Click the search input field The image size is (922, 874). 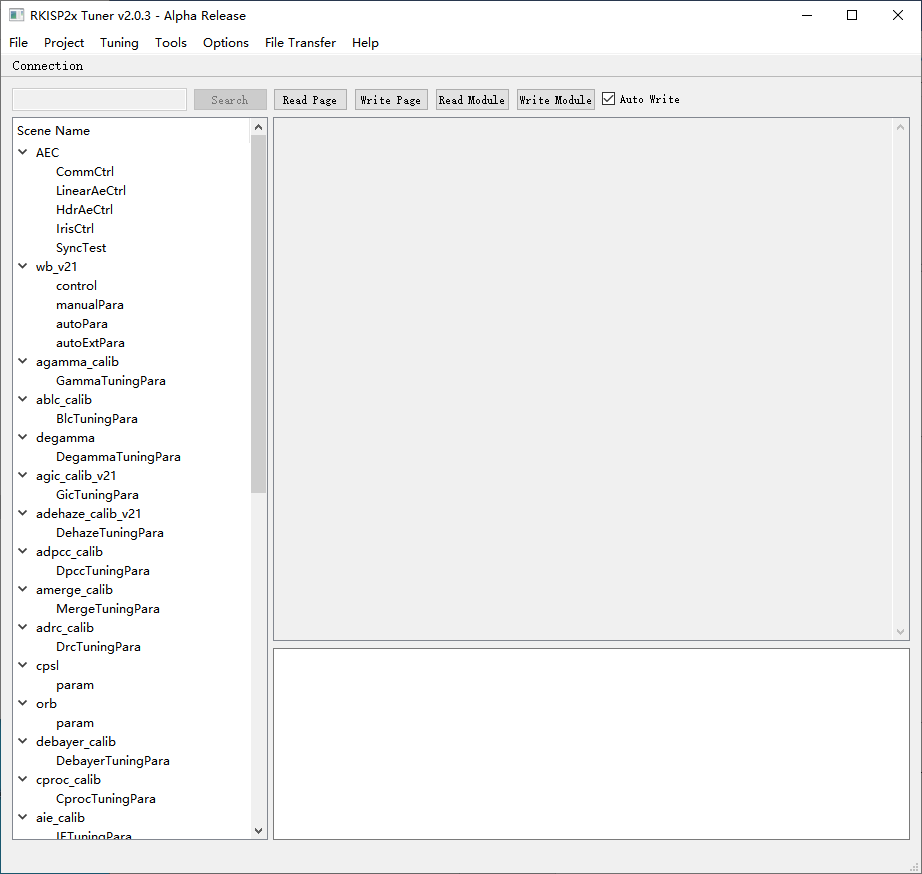(99, 100)
